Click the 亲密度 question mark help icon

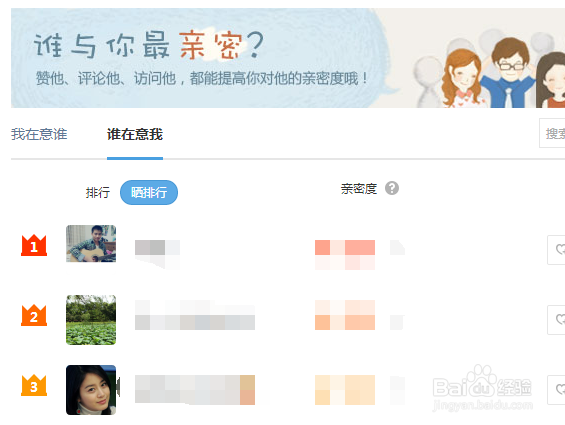point(392,188)
